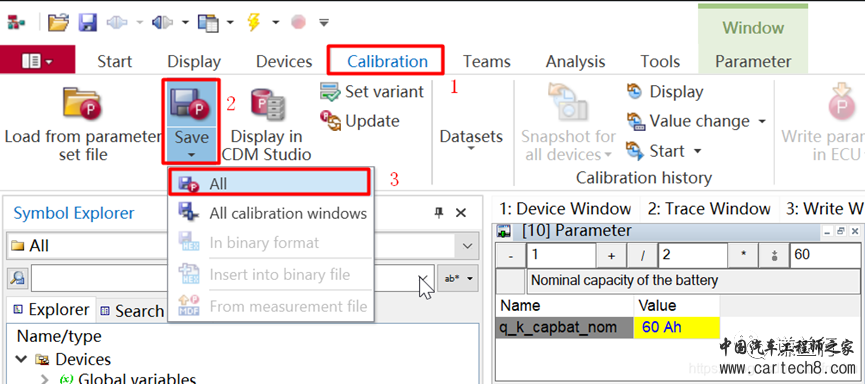The width and height of the screenshot is (865, 384).
Task: Click the lightning bolt start icon
Action: 253,23
